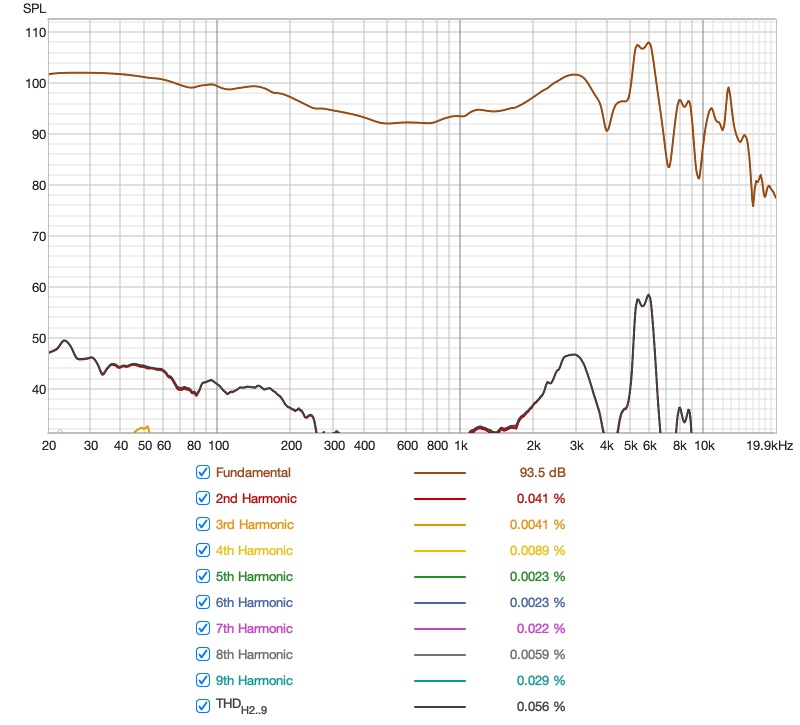This screenshot has height=725, width=800.
Task: Select the teal 9th Harmonic line swatch
Action: pyautogui.click(x=440, y=681)
